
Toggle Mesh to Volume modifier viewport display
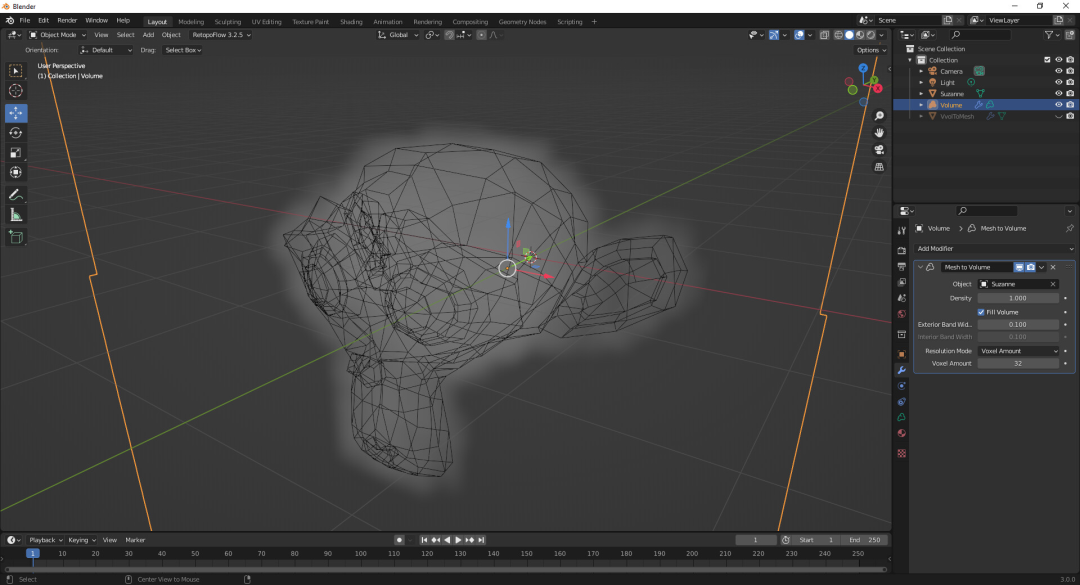pyautogui.click(x=1019, y=267)
